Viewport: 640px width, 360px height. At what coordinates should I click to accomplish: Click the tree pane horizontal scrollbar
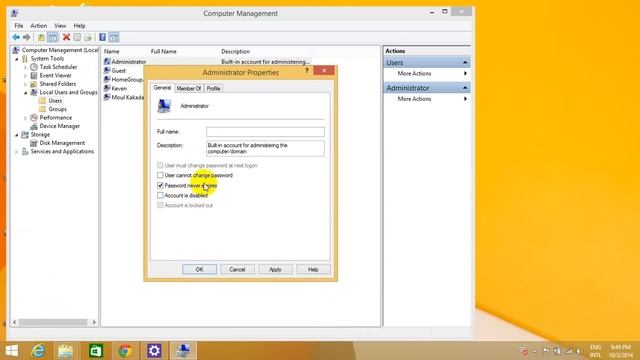53,322
